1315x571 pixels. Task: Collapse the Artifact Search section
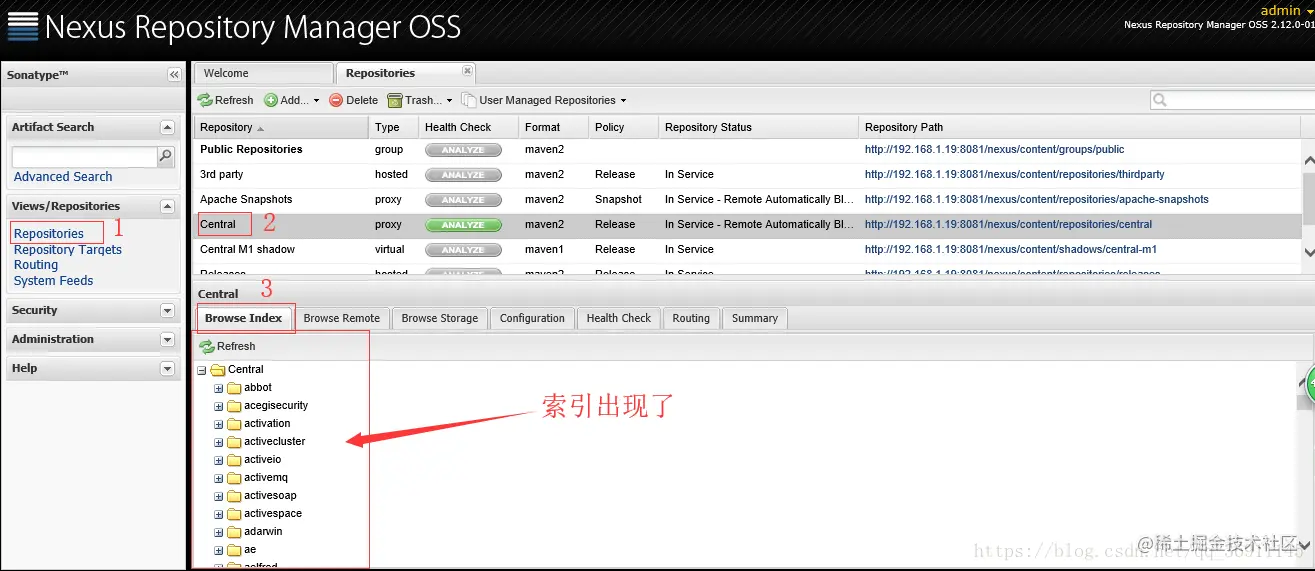(x=167, y=127)
